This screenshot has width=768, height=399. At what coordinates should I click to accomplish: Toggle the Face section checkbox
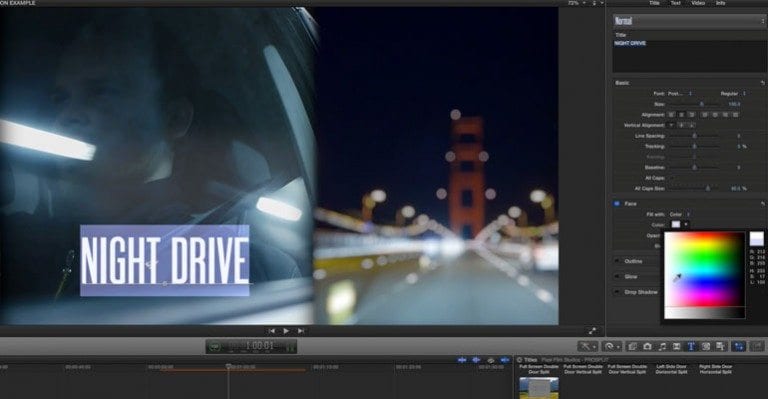[617, 204]
